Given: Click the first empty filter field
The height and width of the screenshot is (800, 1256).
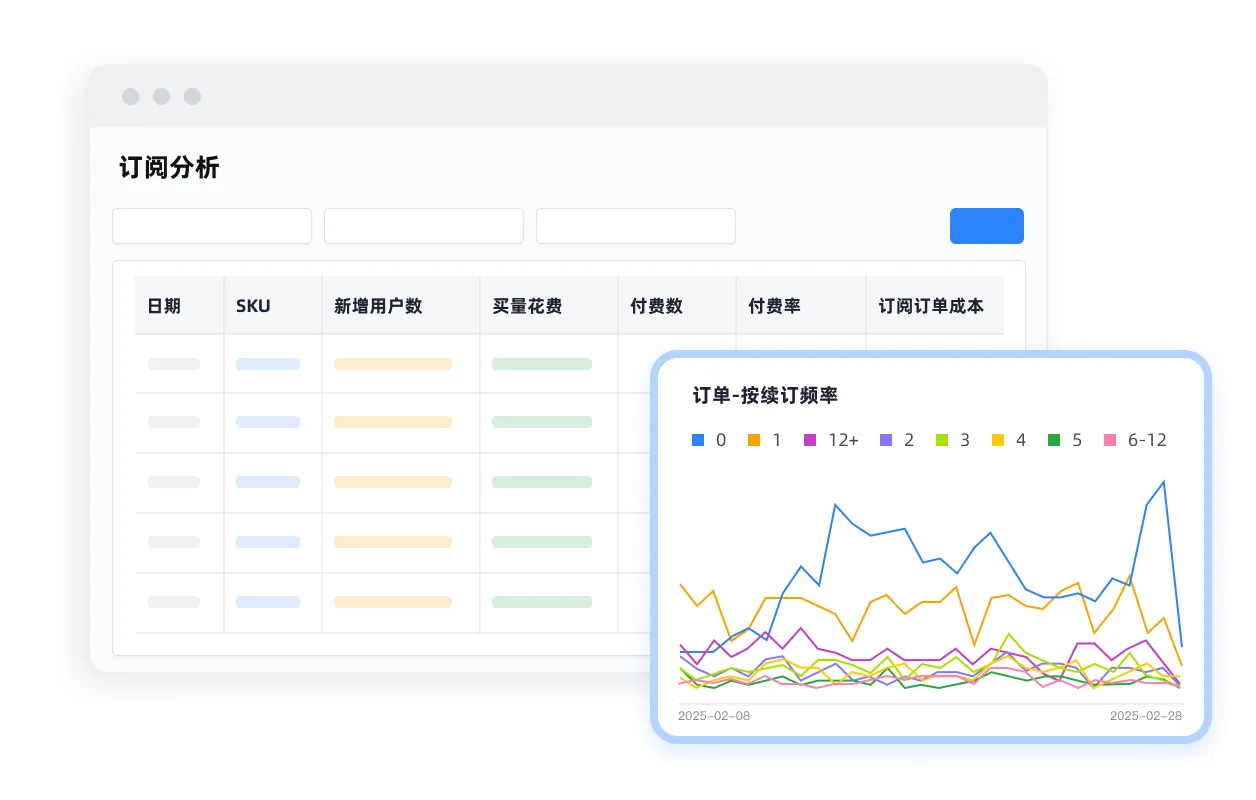Looking at the screenshot, I should (212, 226).
